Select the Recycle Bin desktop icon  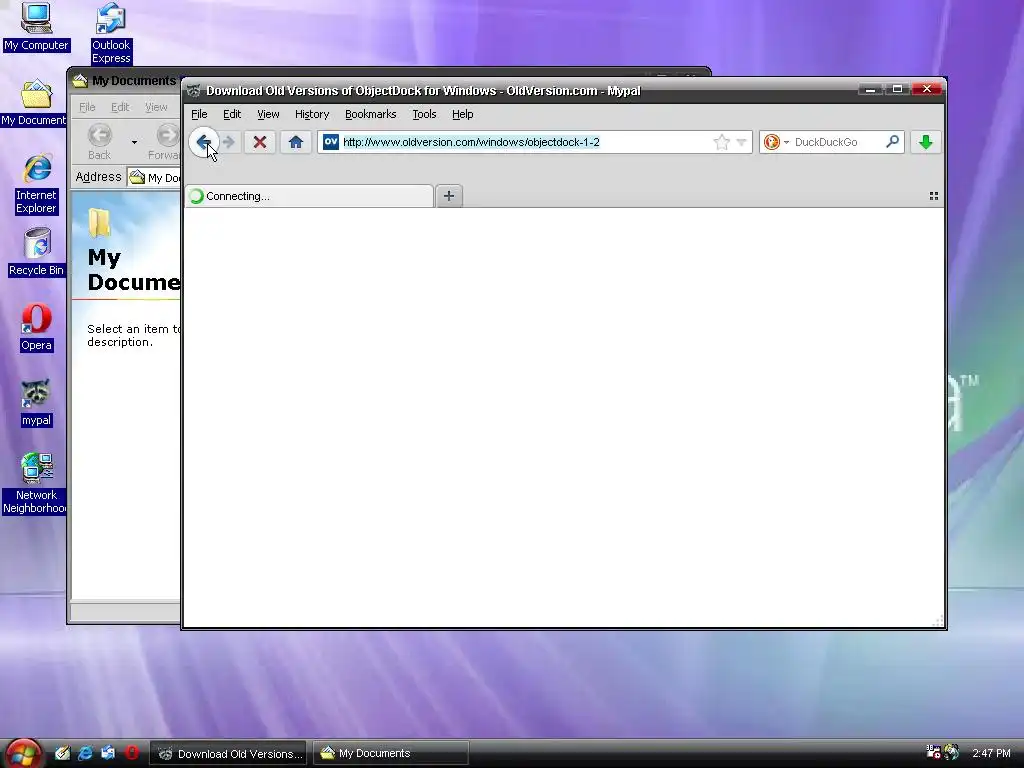tap(37, 253)
